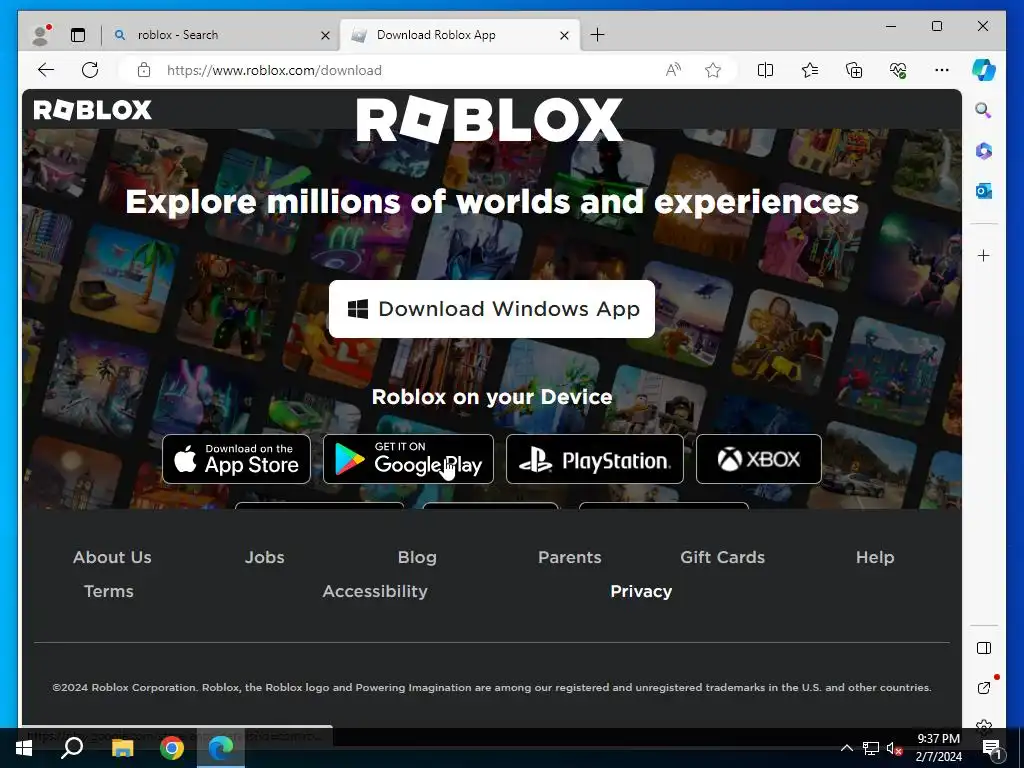Image resolution: width=1024 pixels, height=768 pixels.
Task: Click the small Roblox logo in header
Action: (x=93, y=110)
